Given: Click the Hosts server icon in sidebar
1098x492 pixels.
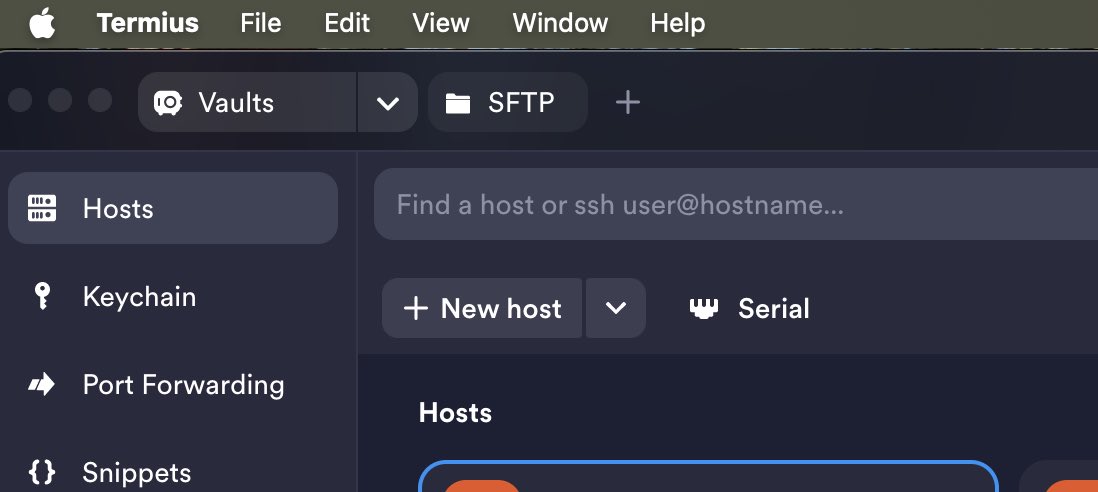Looking at the screenshot, I should click(42, 209).
